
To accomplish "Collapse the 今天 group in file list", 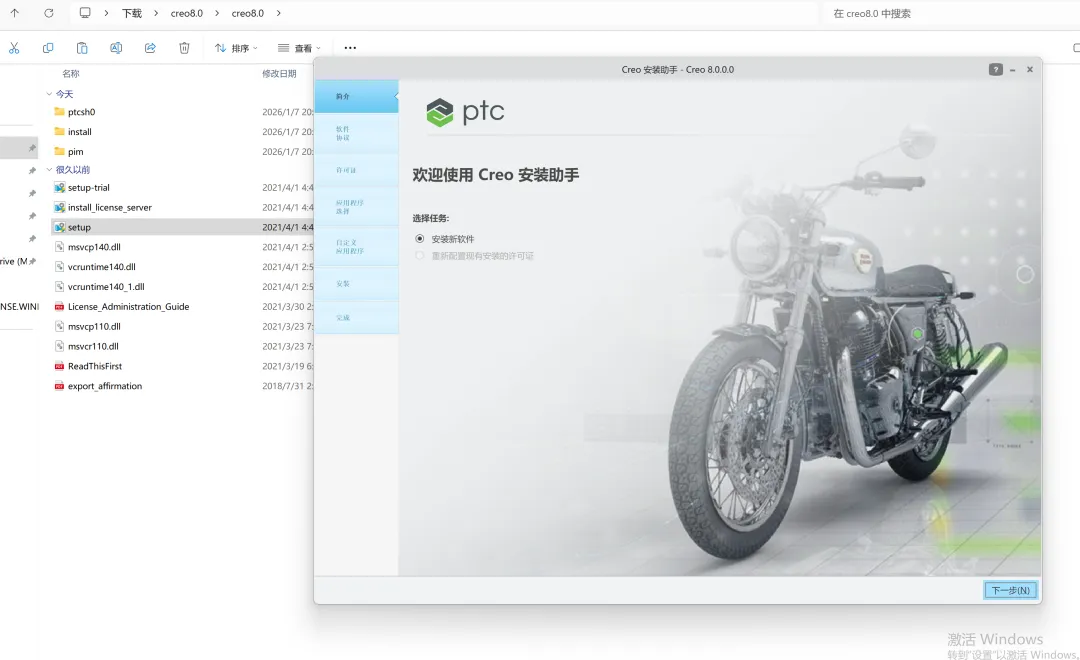I will click(x=49, y=94).
